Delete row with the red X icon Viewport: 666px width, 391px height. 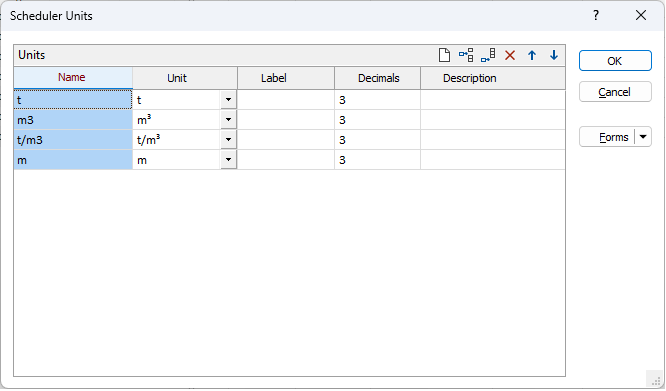[510, 55]
